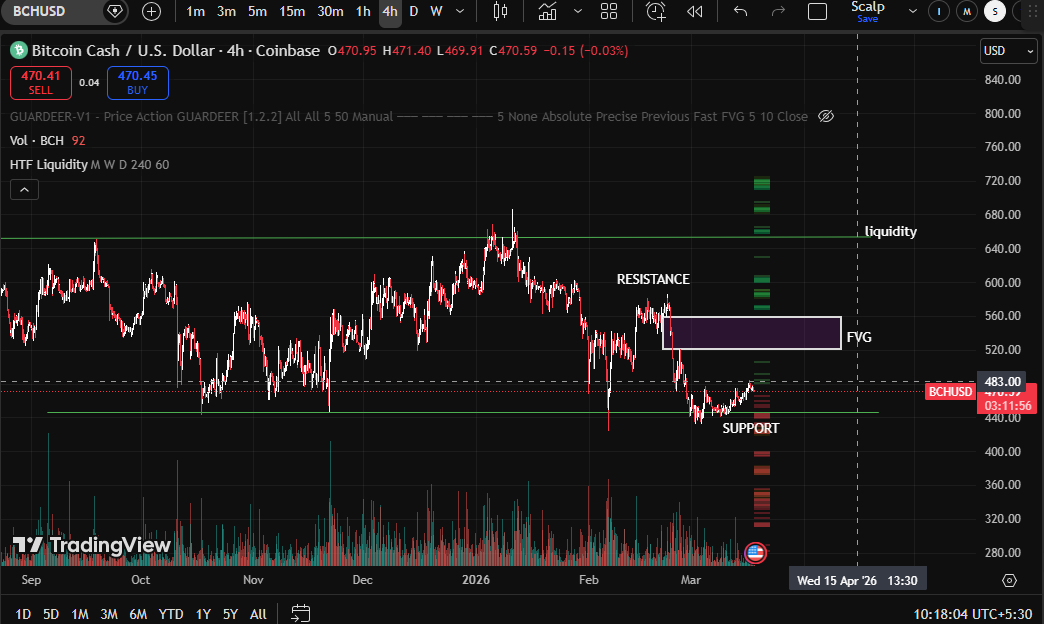Toggle fullscreen with the rectangle icon
Image resolution: width=1044 pixels, height=624 pixels.
[x=817, y=12]
